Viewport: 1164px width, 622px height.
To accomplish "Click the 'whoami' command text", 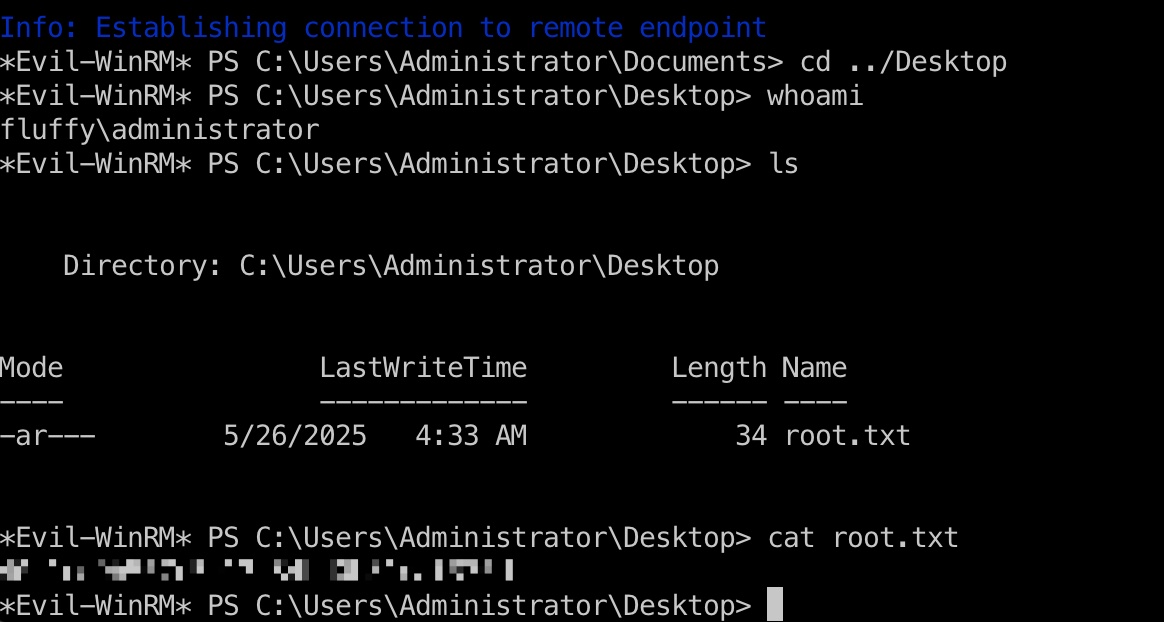I will [815, 96].
